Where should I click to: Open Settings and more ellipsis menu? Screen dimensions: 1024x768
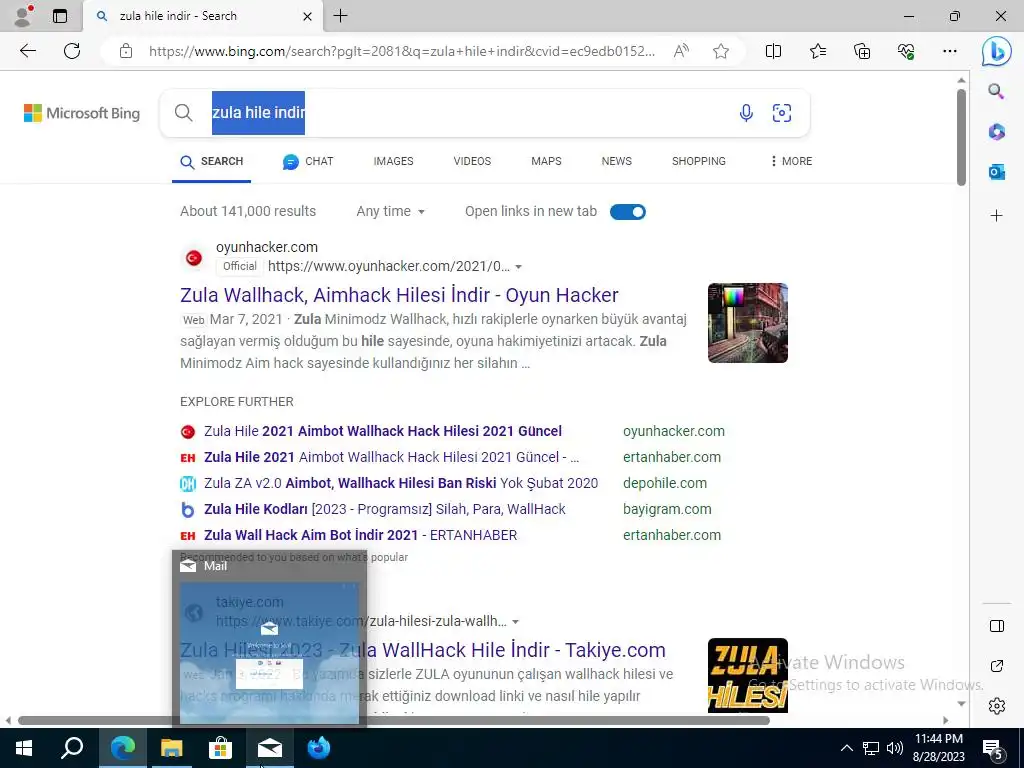click(950, 51)
